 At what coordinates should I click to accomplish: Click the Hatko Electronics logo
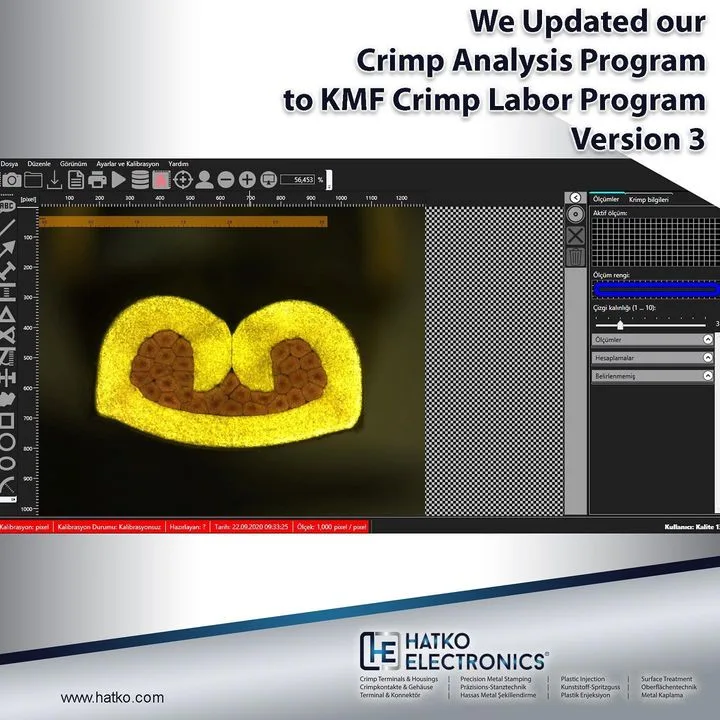[x=453, y=651]
